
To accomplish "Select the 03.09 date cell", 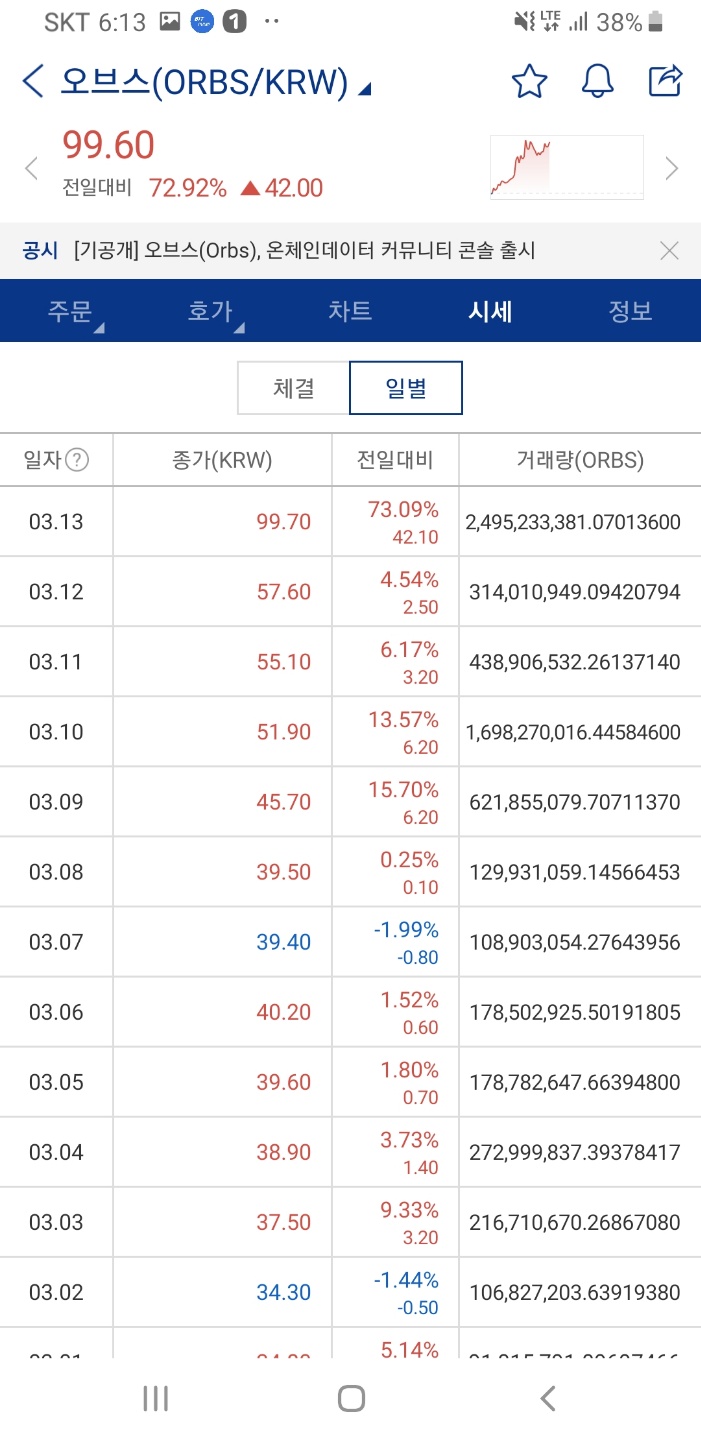I will [56, 801].
